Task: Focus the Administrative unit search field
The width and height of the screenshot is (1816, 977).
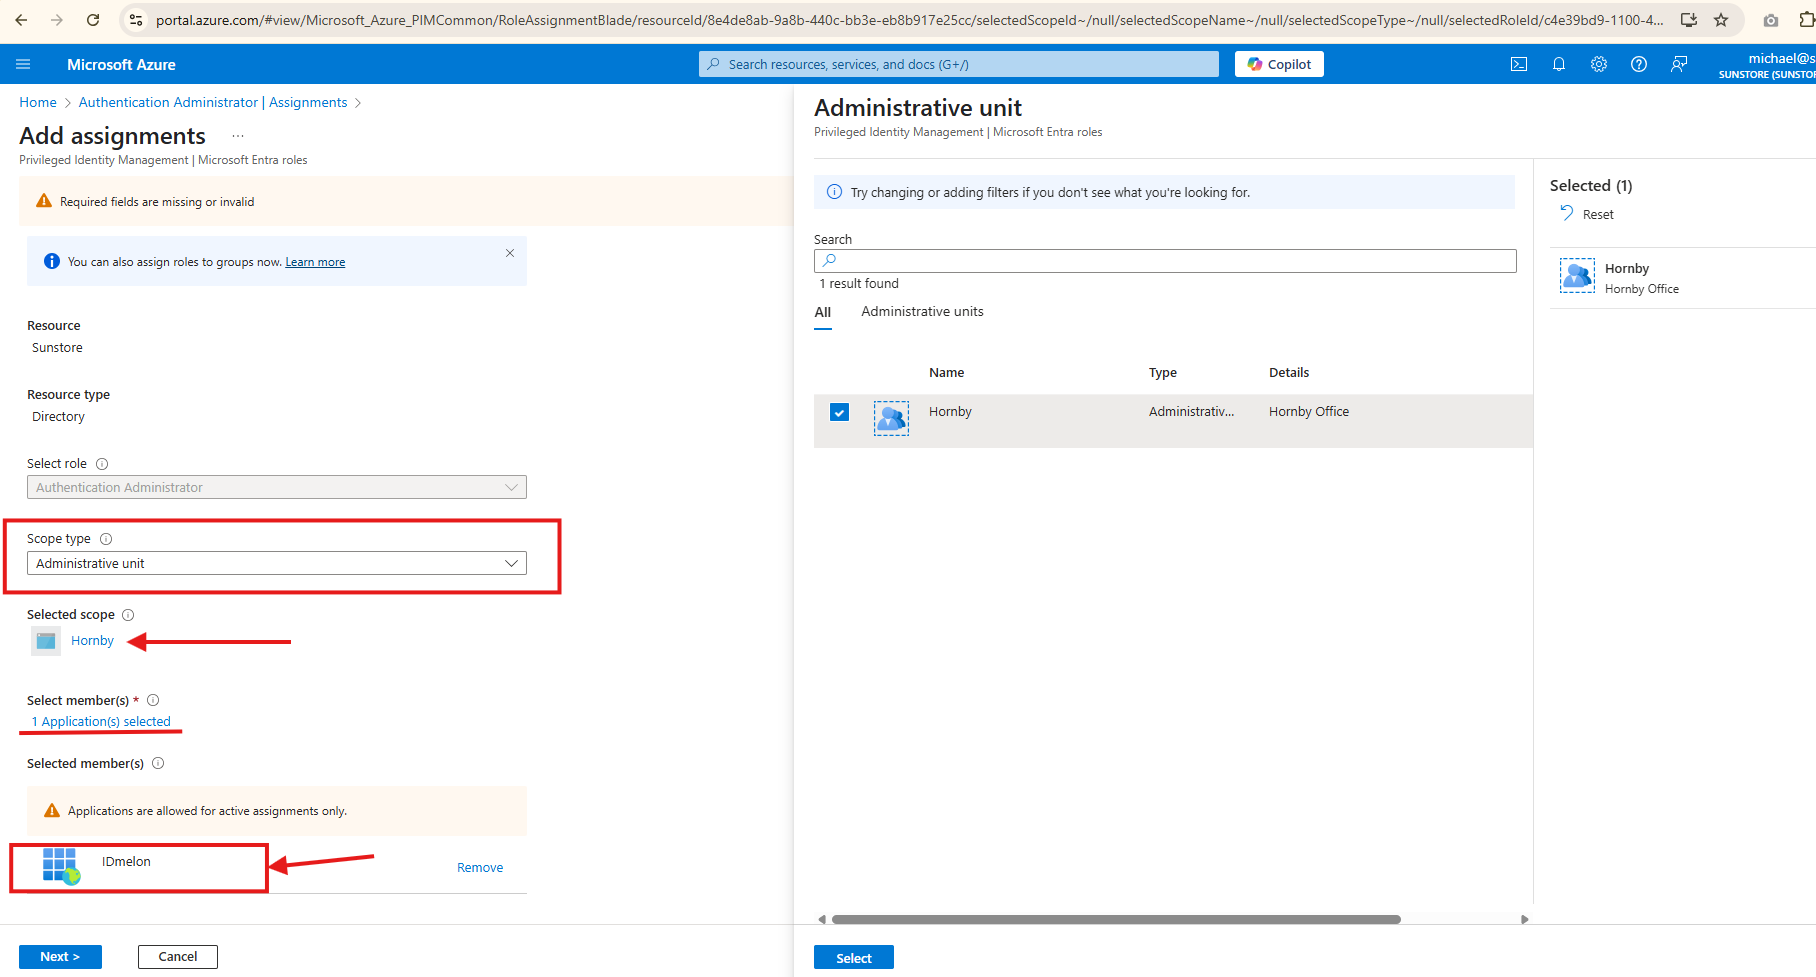Action: (x=1165, y=261)
